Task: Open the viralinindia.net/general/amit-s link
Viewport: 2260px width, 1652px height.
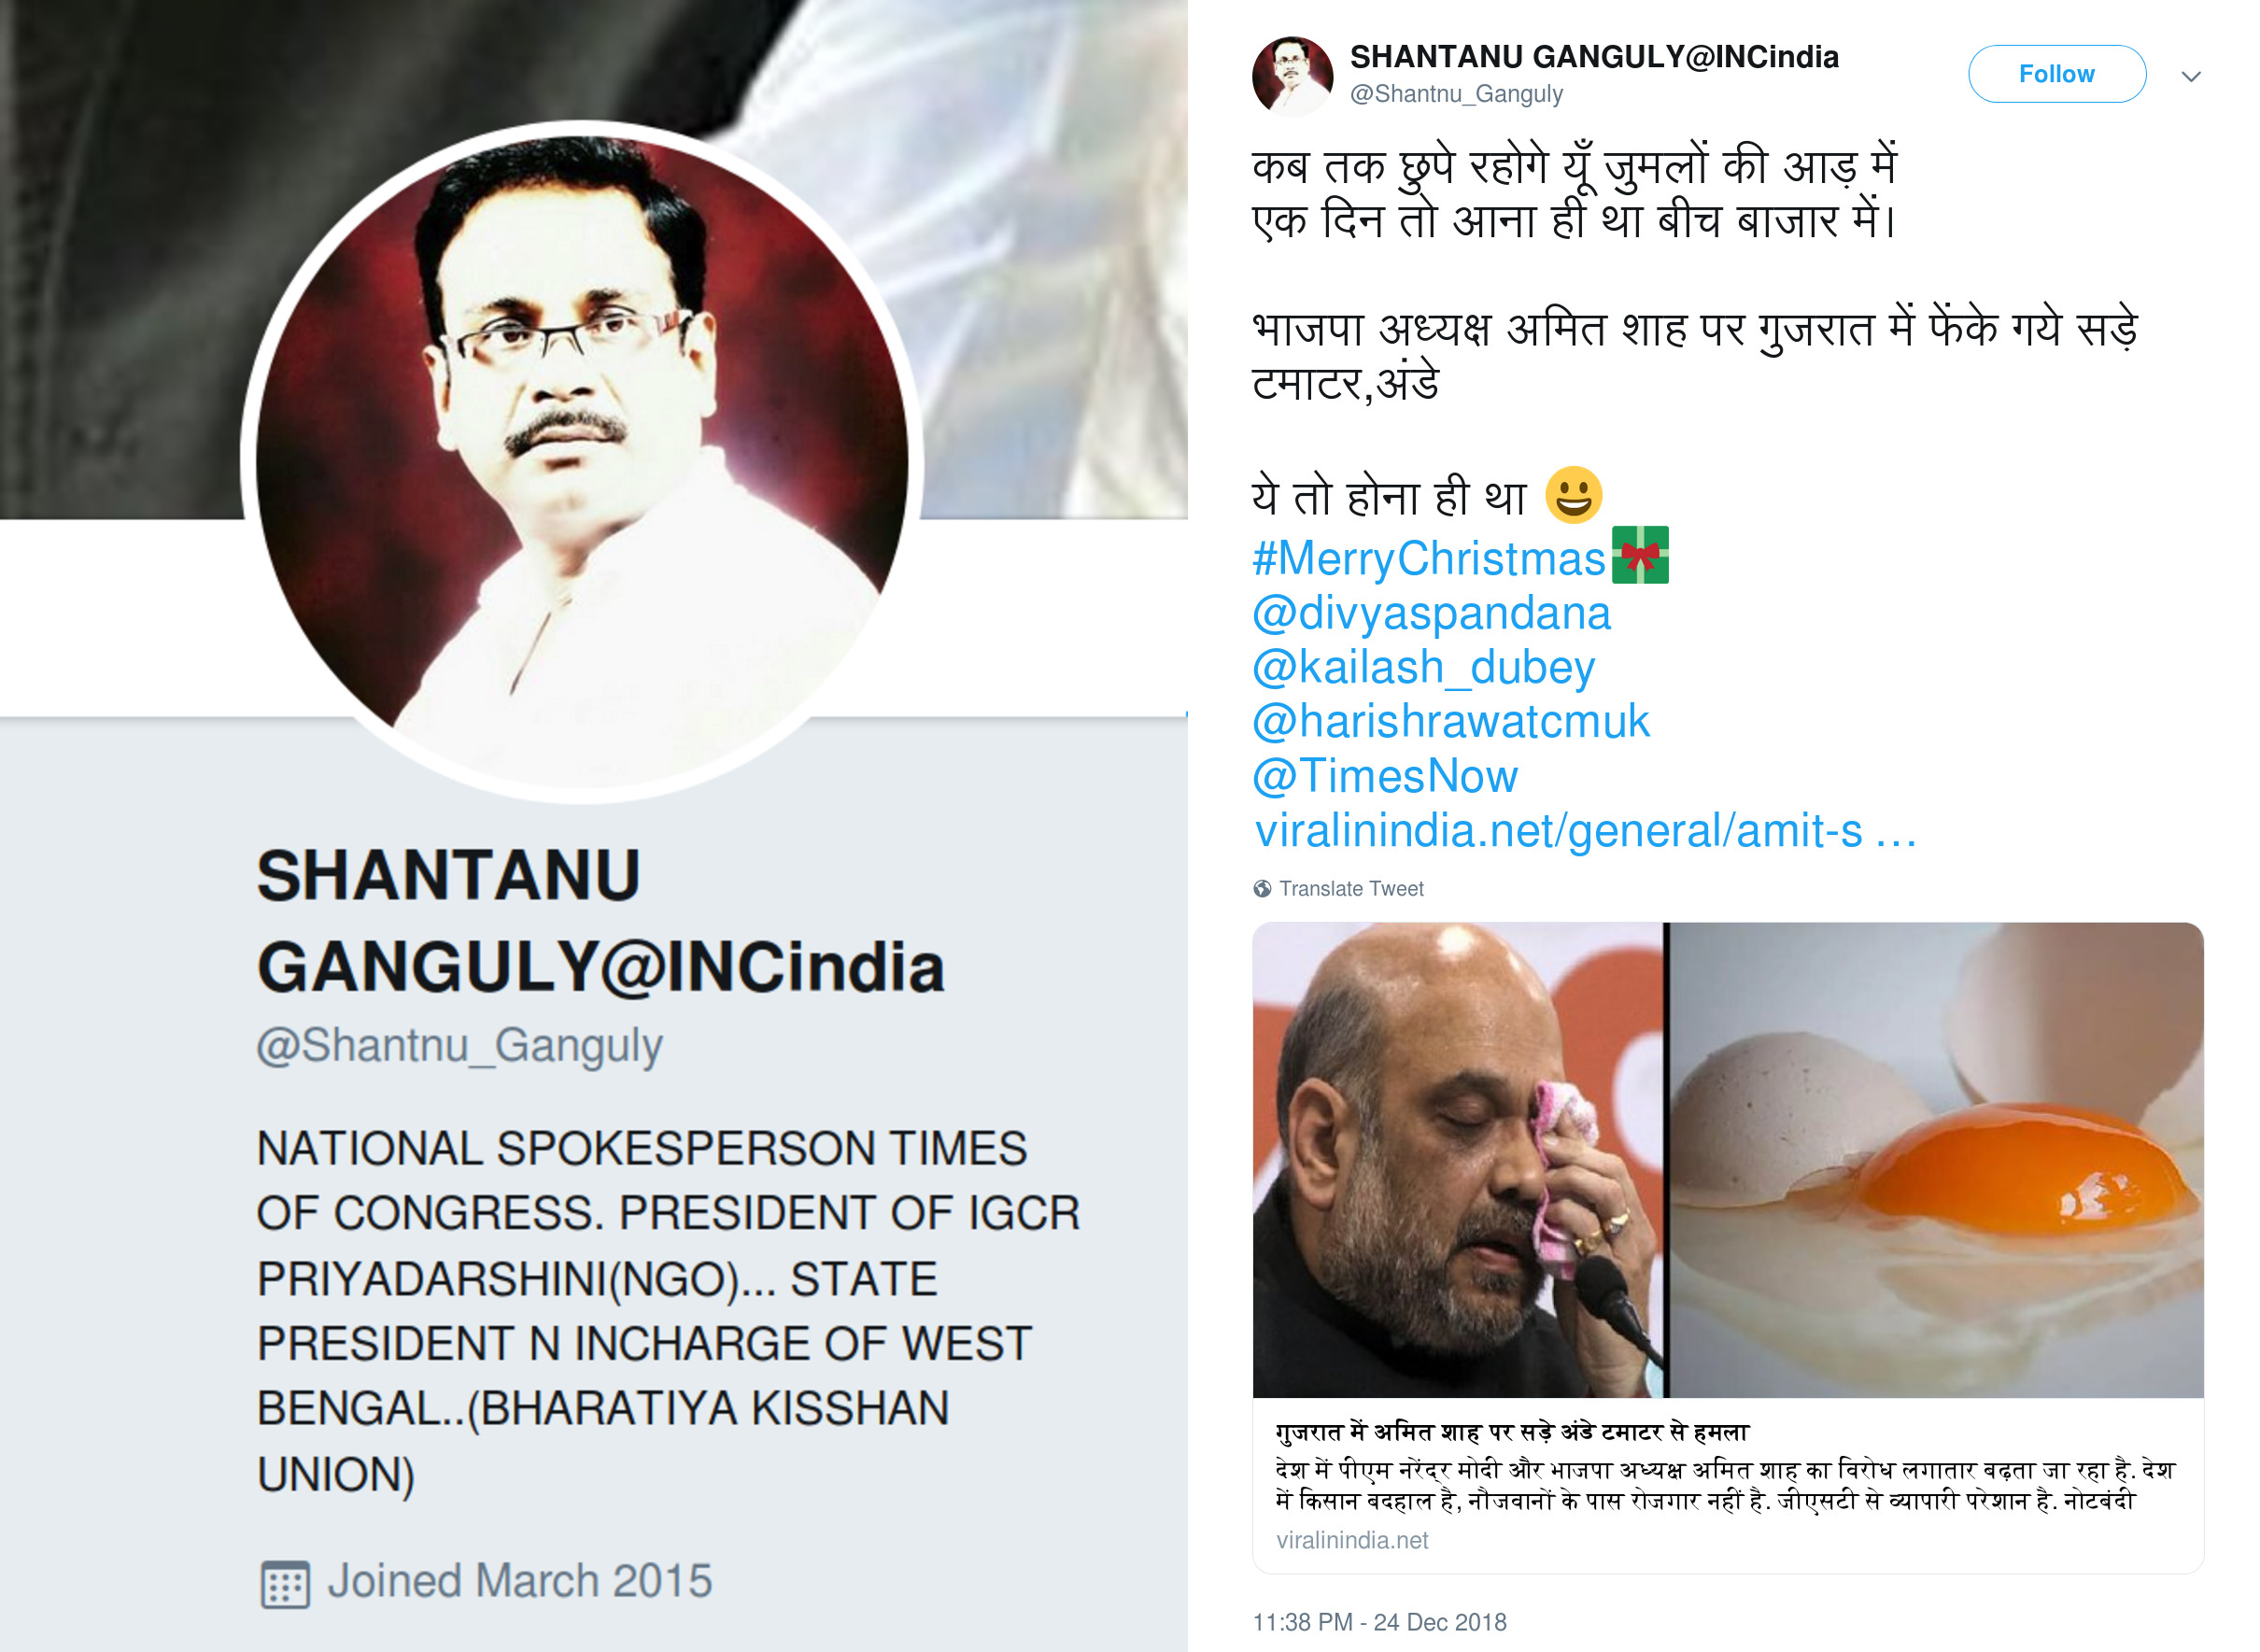Action: click(x=1585, y=830)
